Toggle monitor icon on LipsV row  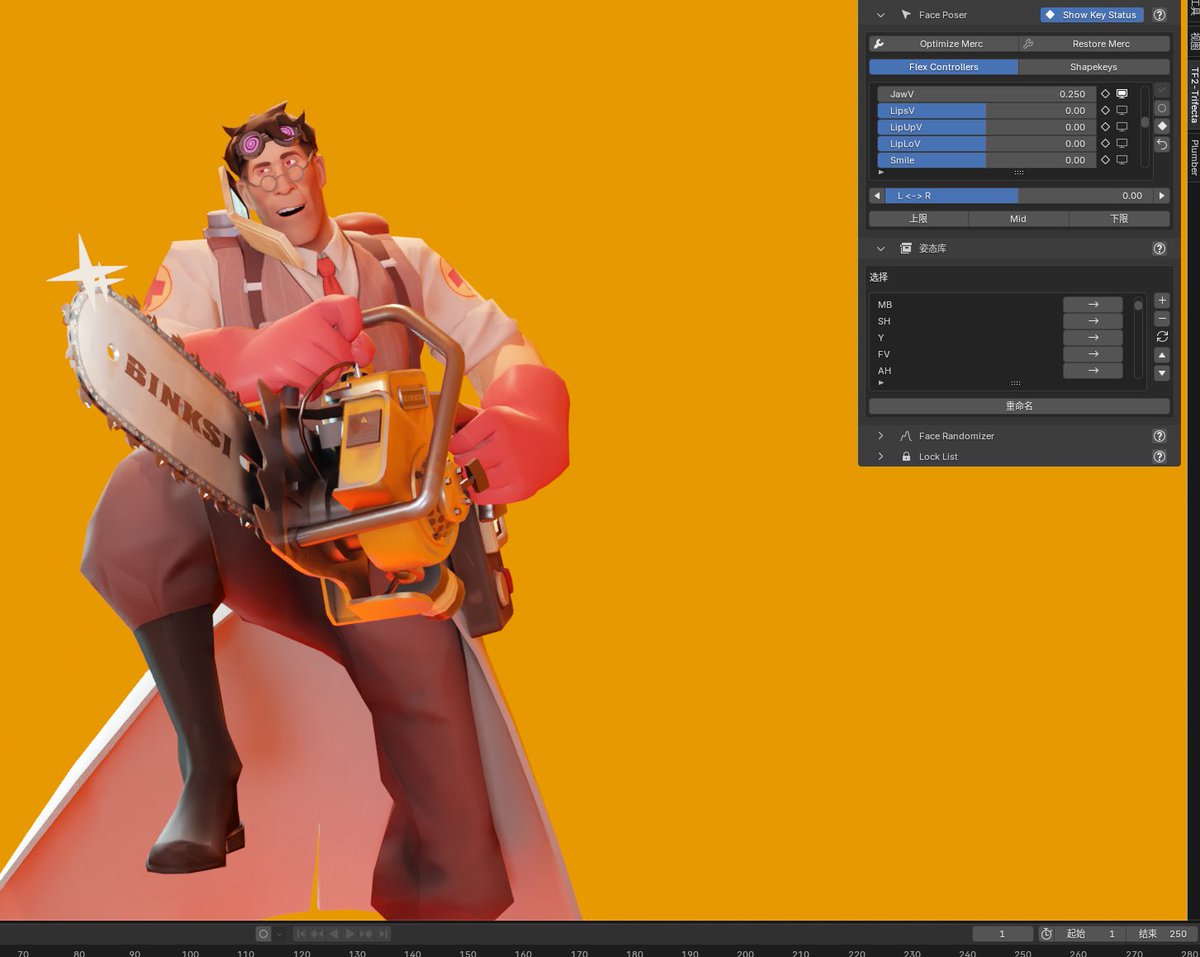click(x=1122, y=111)
